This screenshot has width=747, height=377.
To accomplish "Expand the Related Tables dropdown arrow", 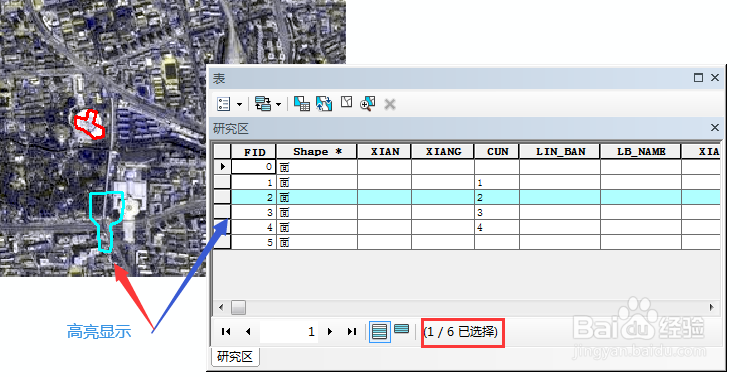I will point(278,104).
